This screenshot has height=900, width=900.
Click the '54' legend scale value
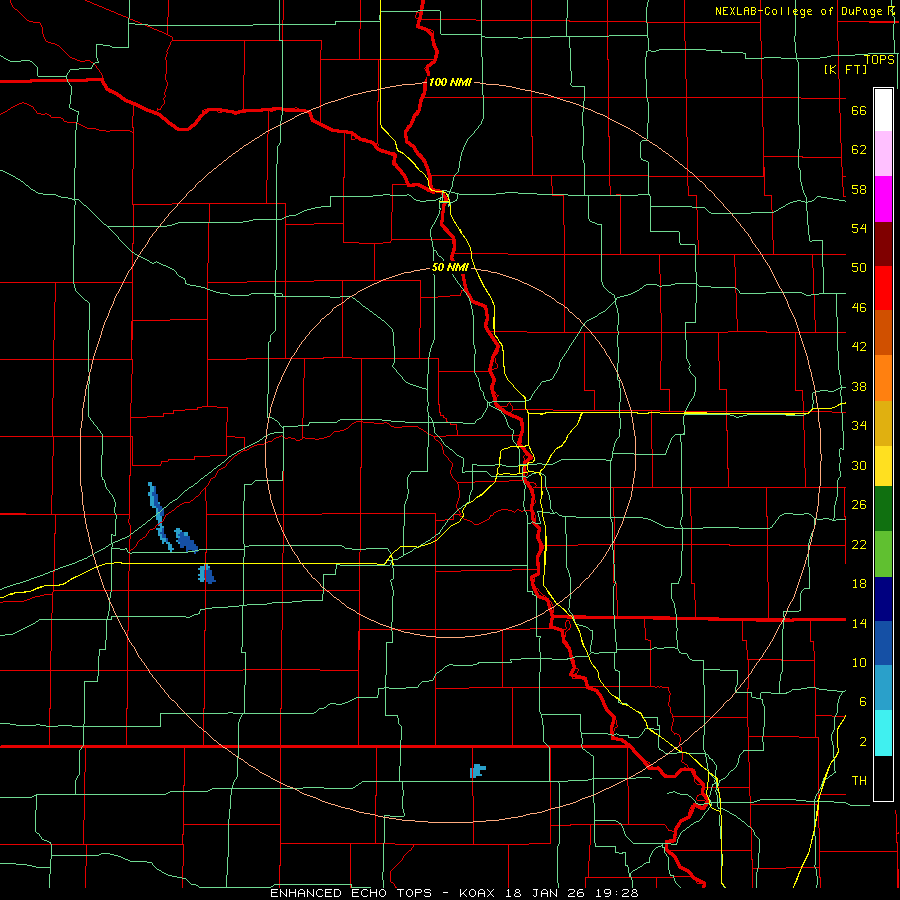click(859, 228)
